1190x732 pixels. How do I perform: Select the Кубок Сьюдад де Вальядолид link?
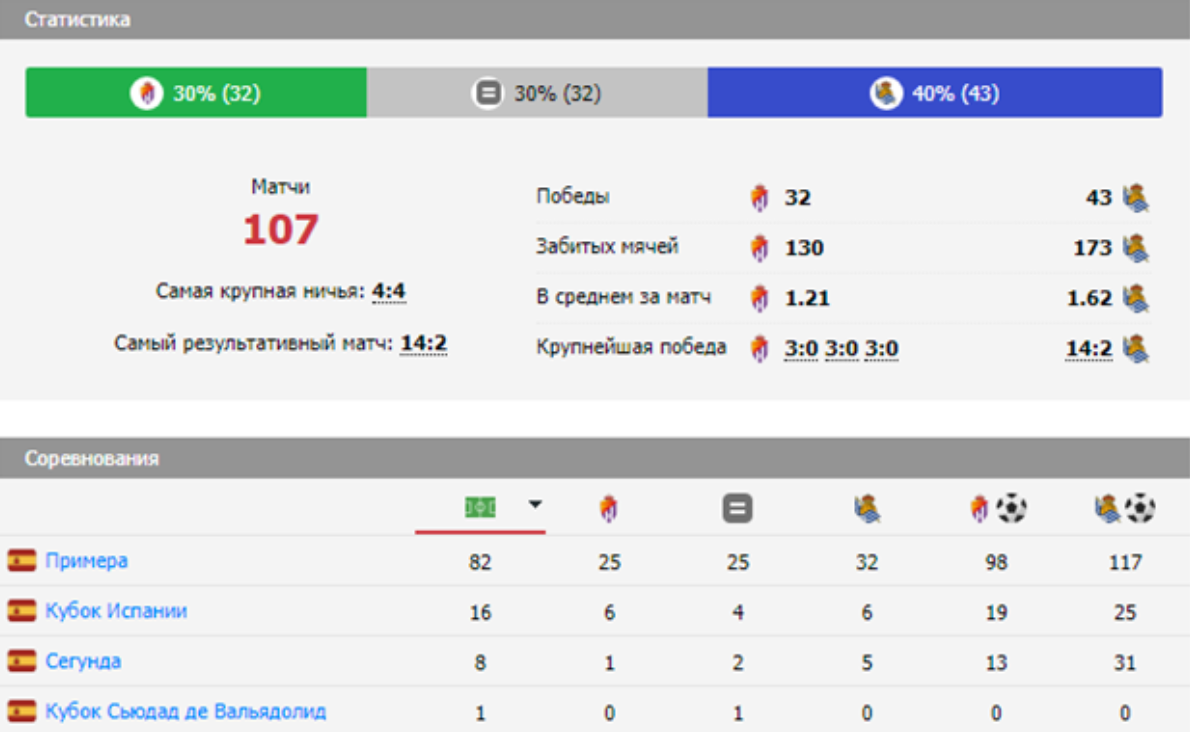(185, 712)
